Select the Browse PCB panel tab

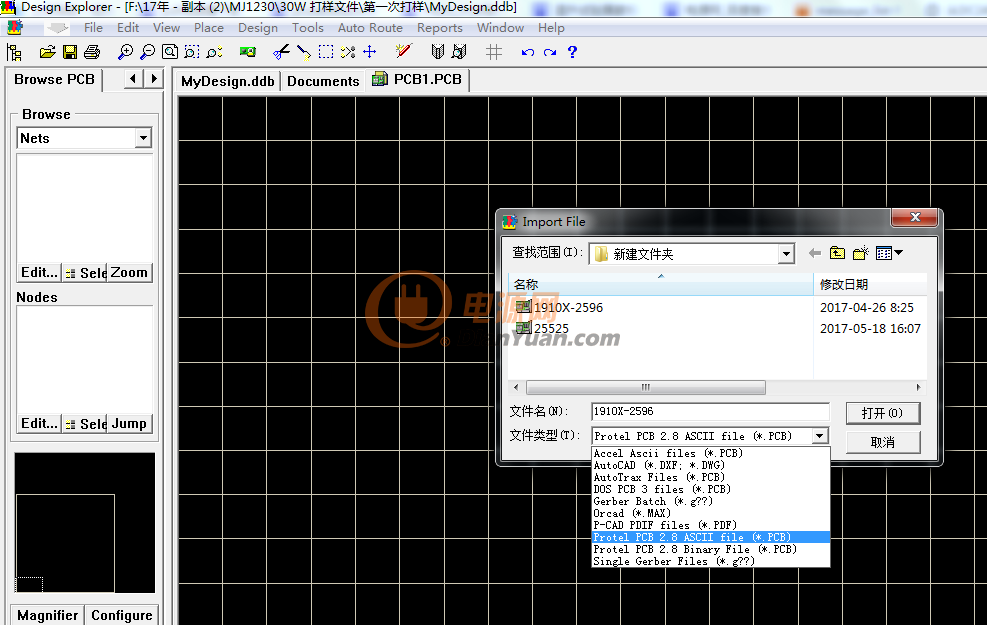click(x=54, y=79)
